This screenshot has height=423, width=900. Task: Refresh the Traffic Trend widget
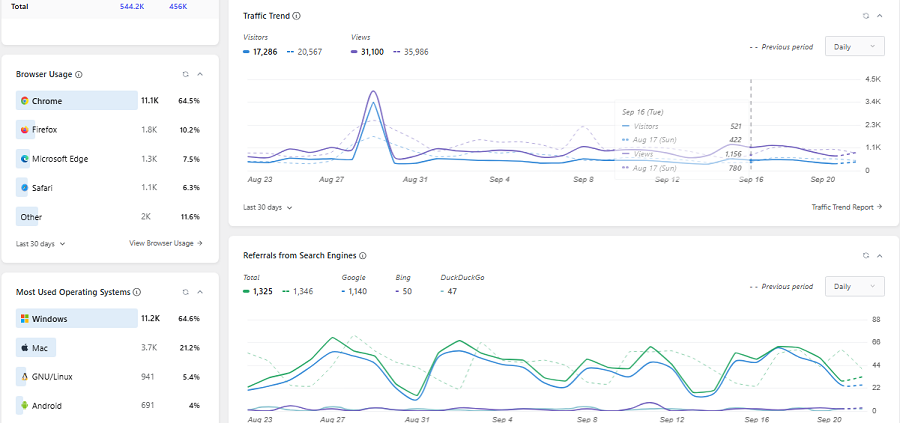coord(865,16)
